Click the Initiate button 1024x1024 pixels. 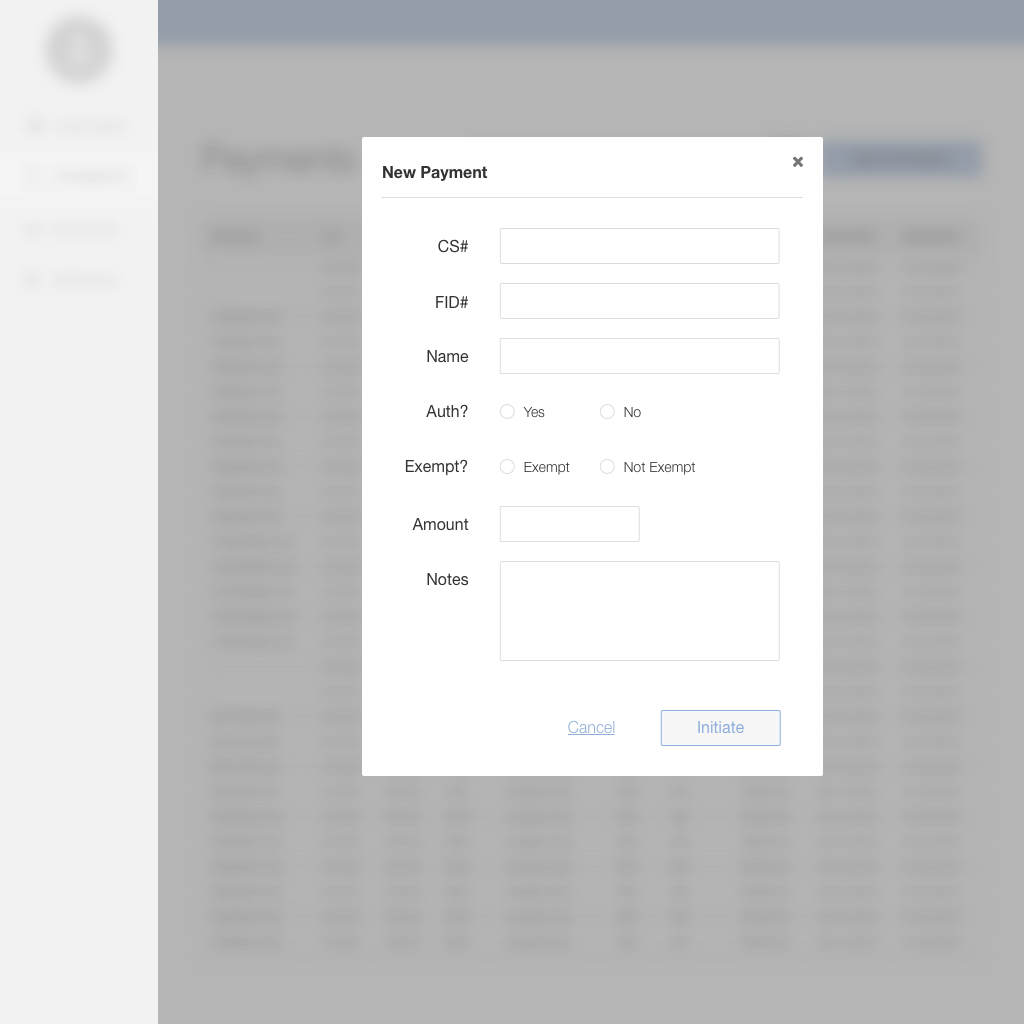point(720,728)
